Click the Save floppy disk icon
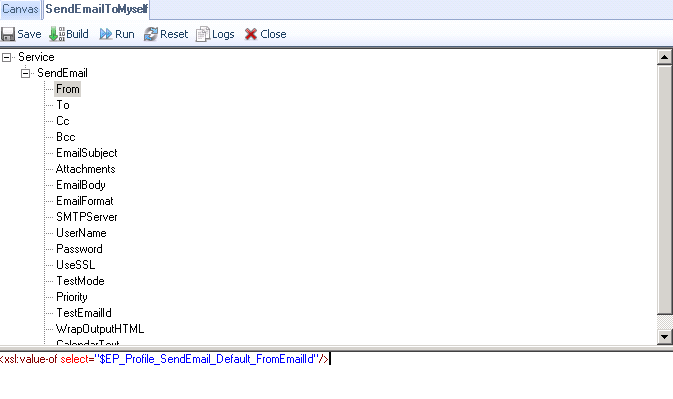673x399 pixels. click(8, 34)
